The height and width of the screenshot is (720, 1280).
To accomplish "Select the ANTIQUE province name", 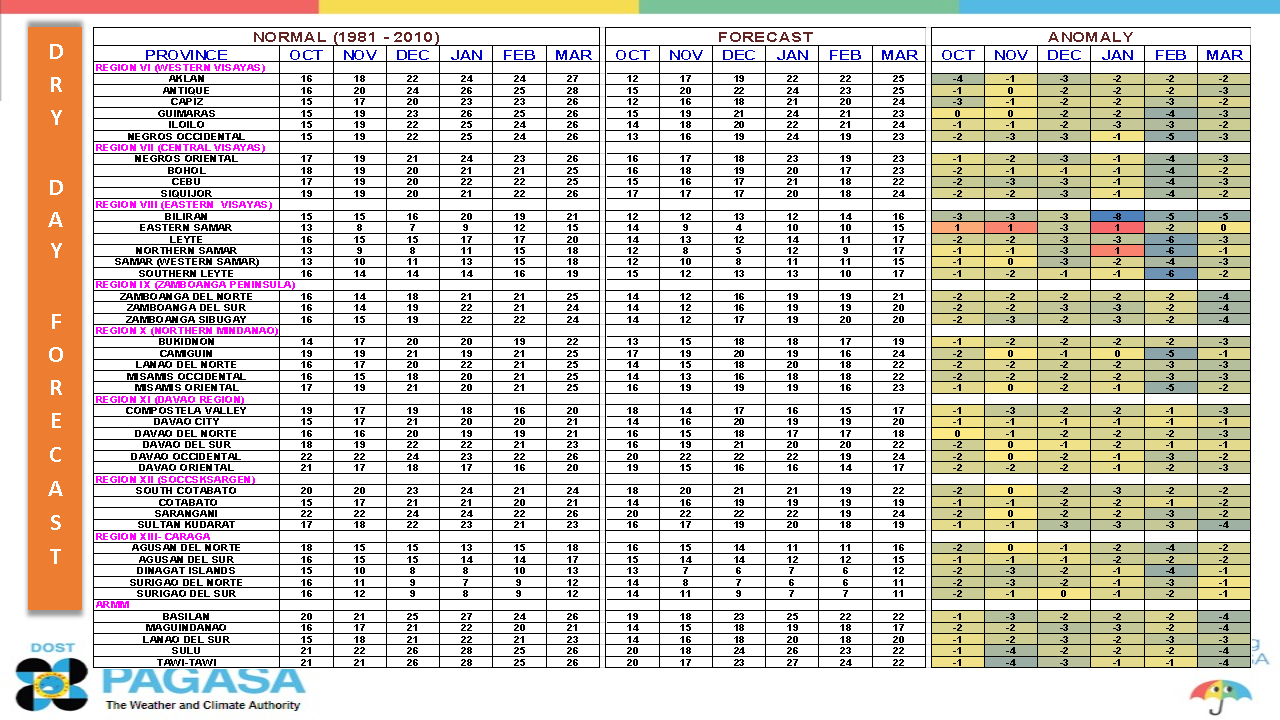I will (186, 90).
